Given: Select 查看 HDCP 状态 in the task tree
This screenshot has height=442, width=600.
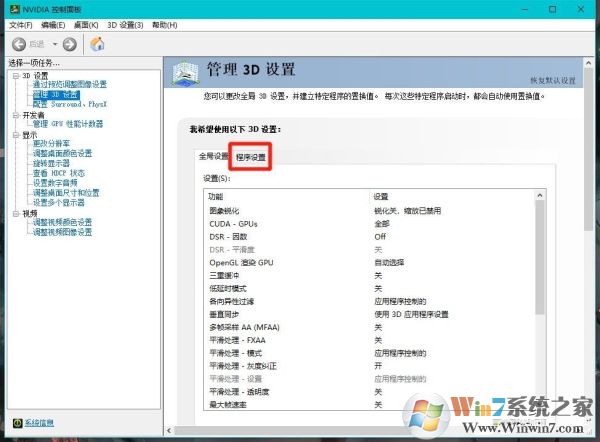Looking at the screenshot, I should [59, 173].
